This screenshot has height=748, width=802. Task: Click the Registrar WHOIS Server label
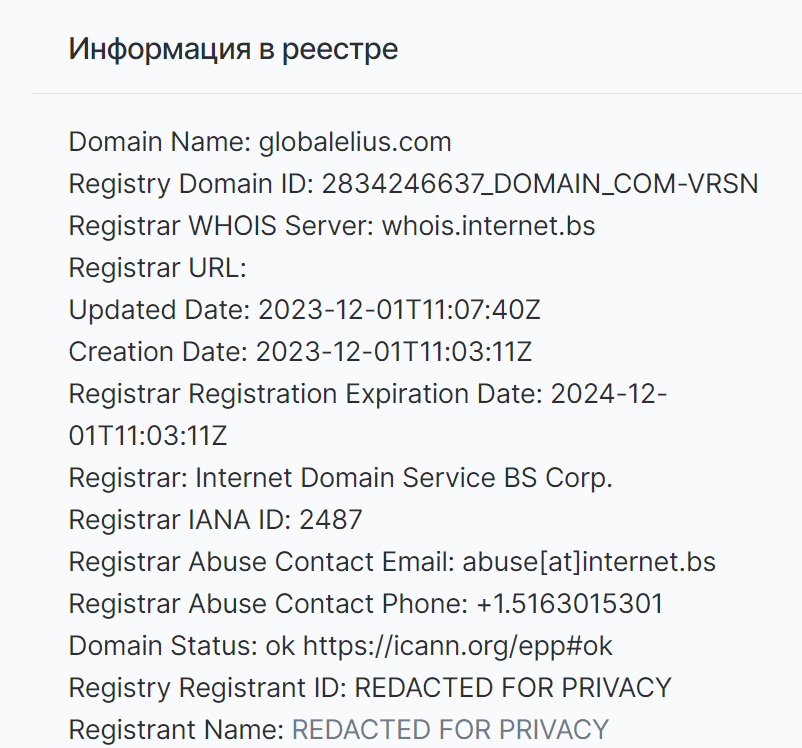221,226
